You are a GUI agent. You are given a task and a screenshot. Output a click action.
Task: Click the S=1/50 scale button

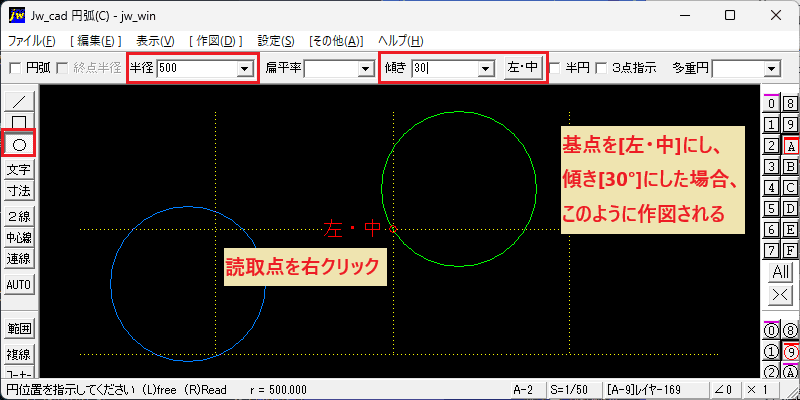click(x=573, y=389)
